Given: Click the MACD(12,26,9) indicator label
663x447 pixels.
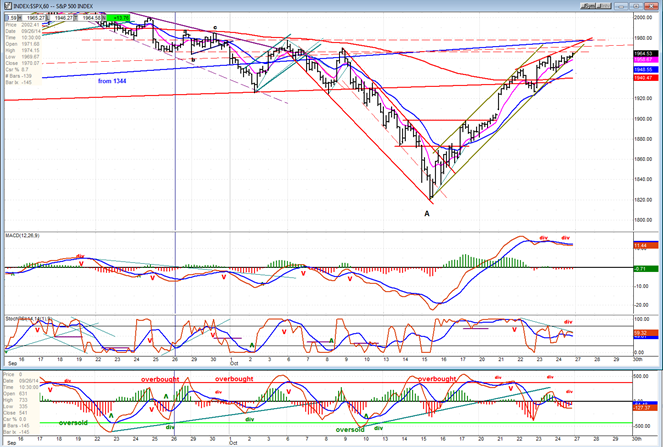Looking at the screenshot, I should point(23,235).
